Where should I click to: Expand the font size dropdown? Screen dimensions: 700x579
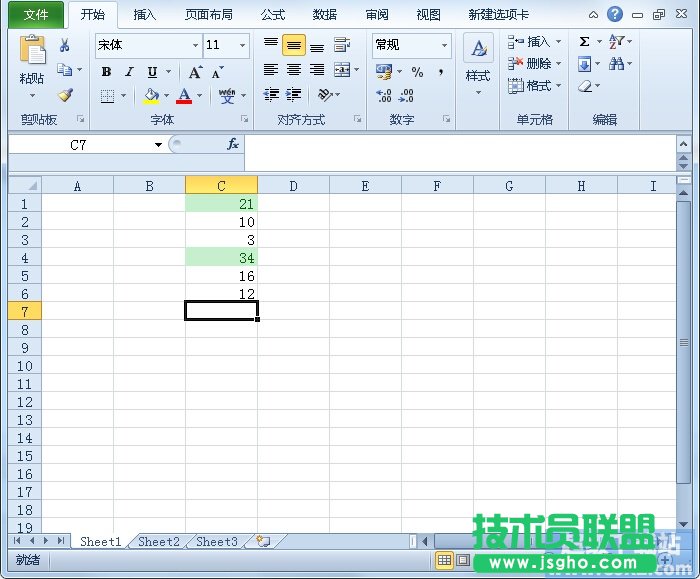tap(242, 45)
